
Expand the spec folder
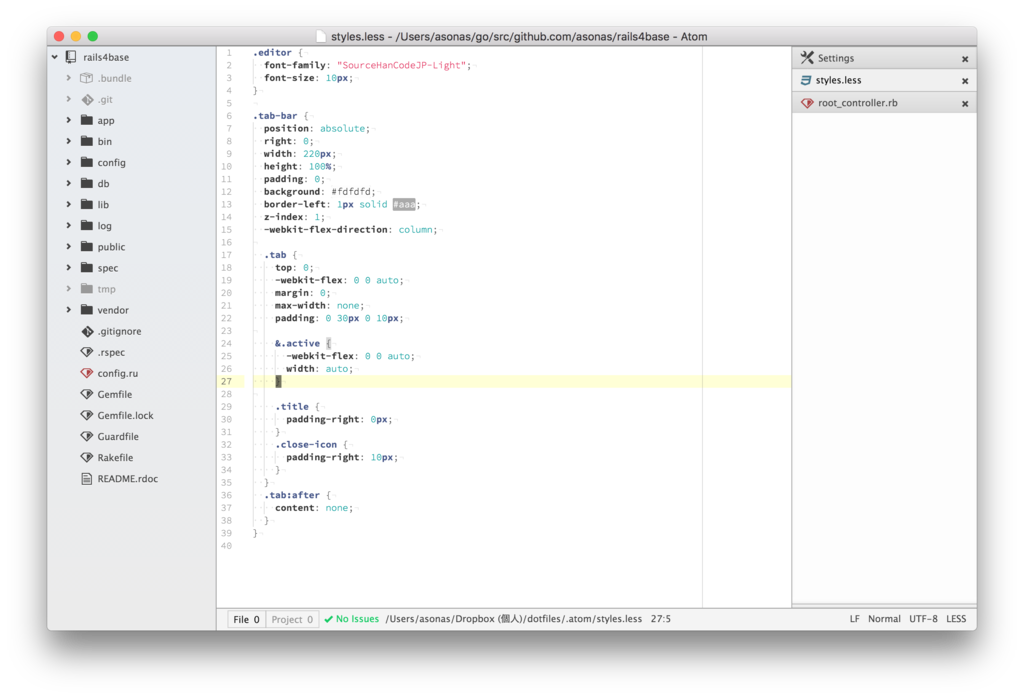(69, 268)
